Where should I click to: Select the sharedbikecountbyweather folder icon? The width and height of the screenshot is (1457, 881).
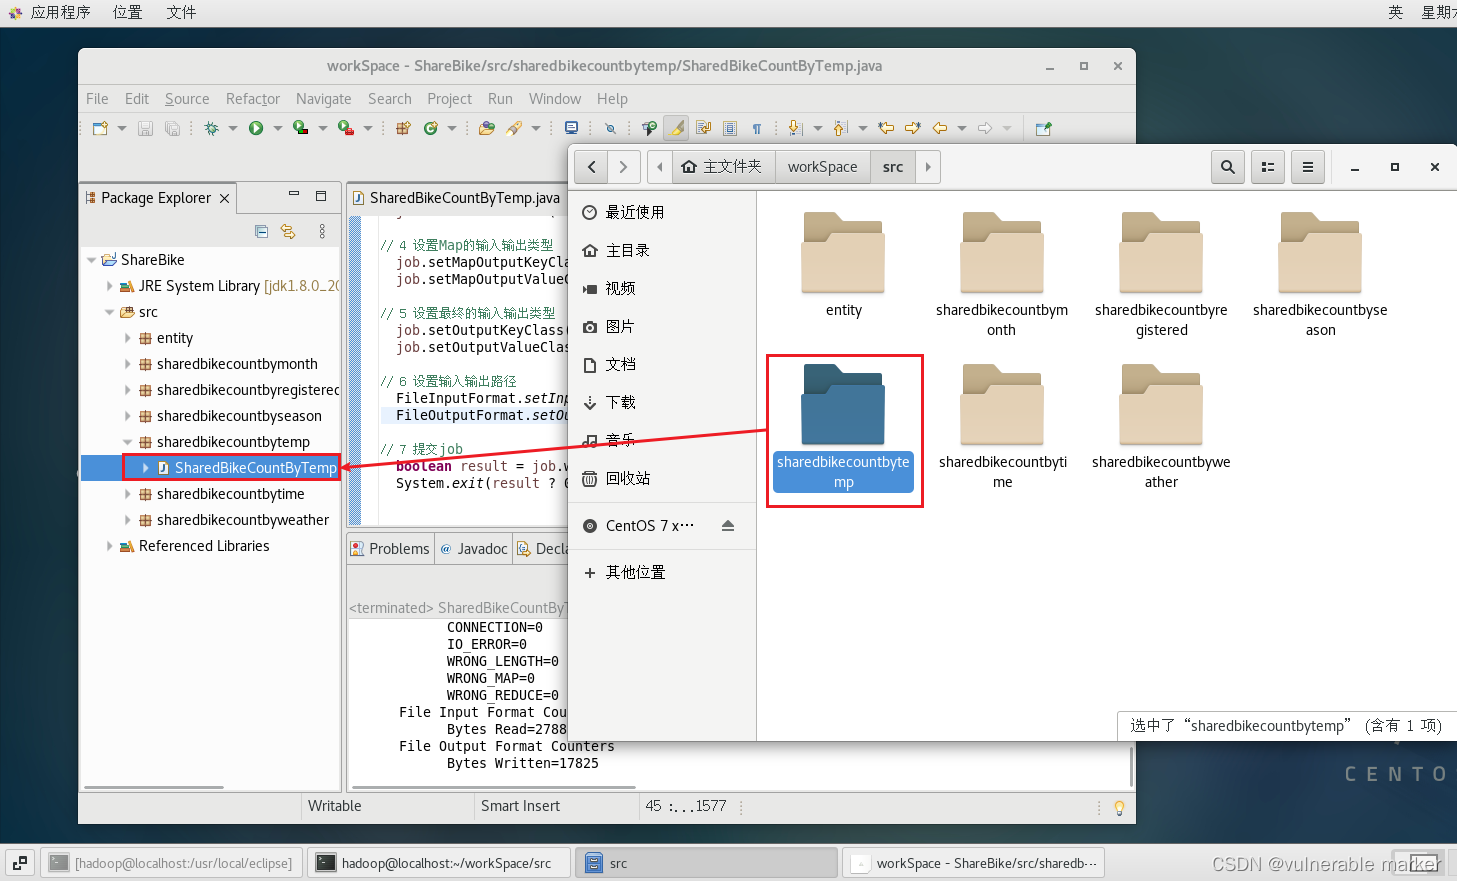[x=1161, y=405]
